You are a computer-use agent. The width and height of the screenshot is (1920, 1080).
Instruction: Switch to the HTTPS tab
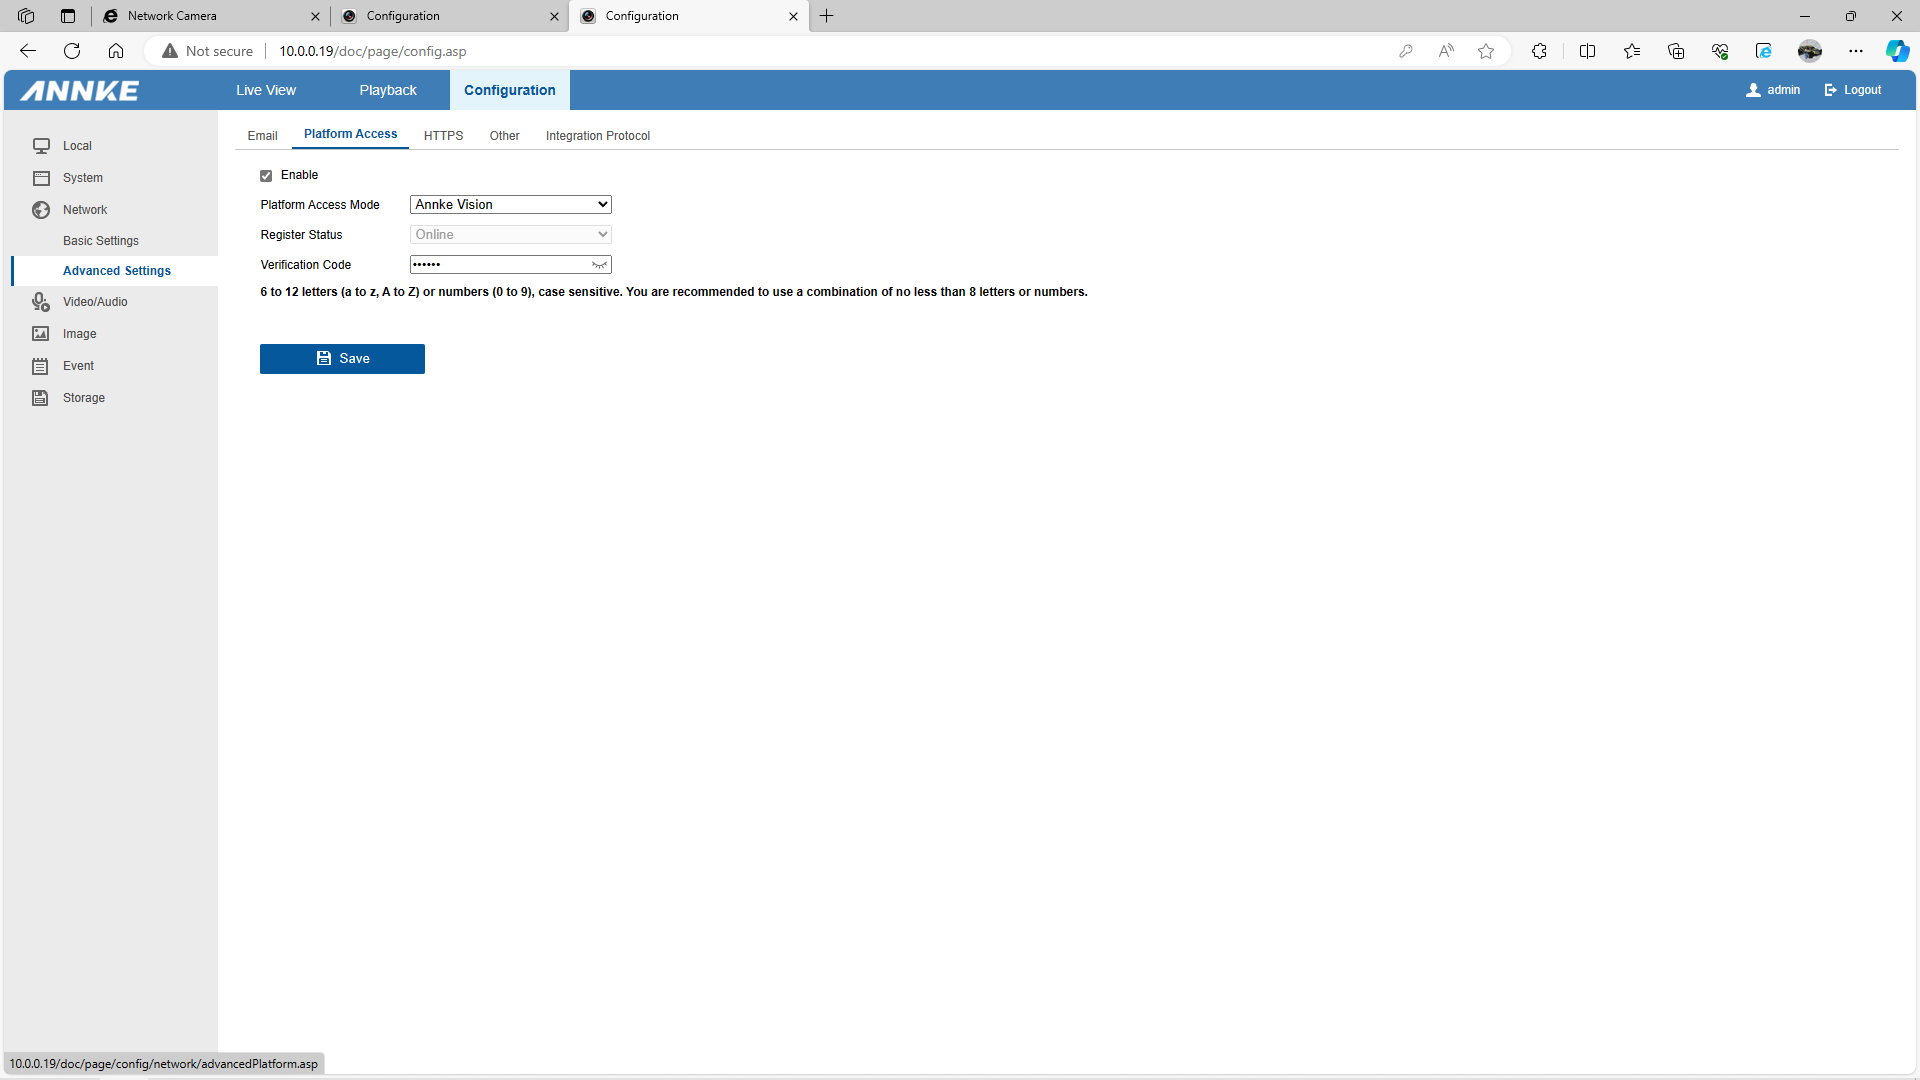click(x=443, y=136)
